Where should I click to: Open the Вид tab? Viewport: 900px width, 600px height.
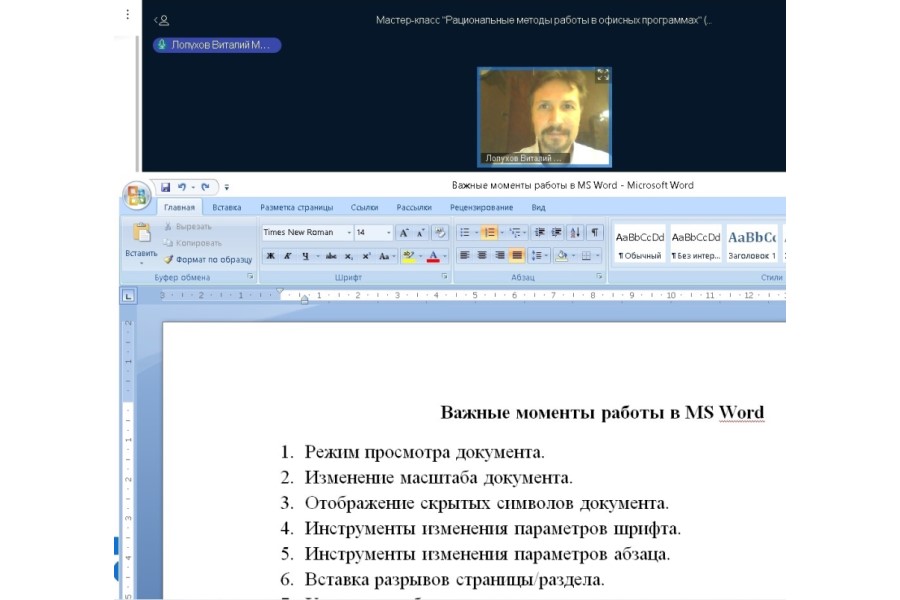tap(538, 207)
